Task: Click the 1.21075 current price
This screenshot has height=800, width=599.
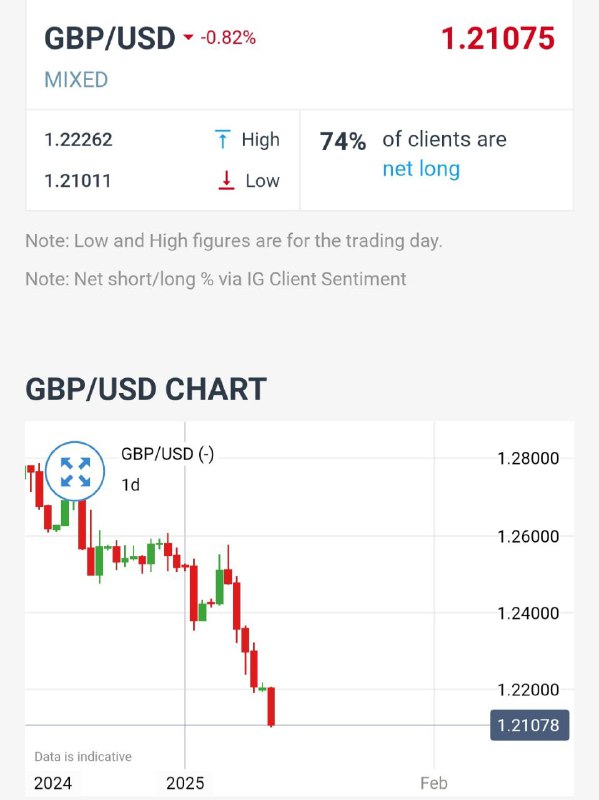Action: [497, 39]
